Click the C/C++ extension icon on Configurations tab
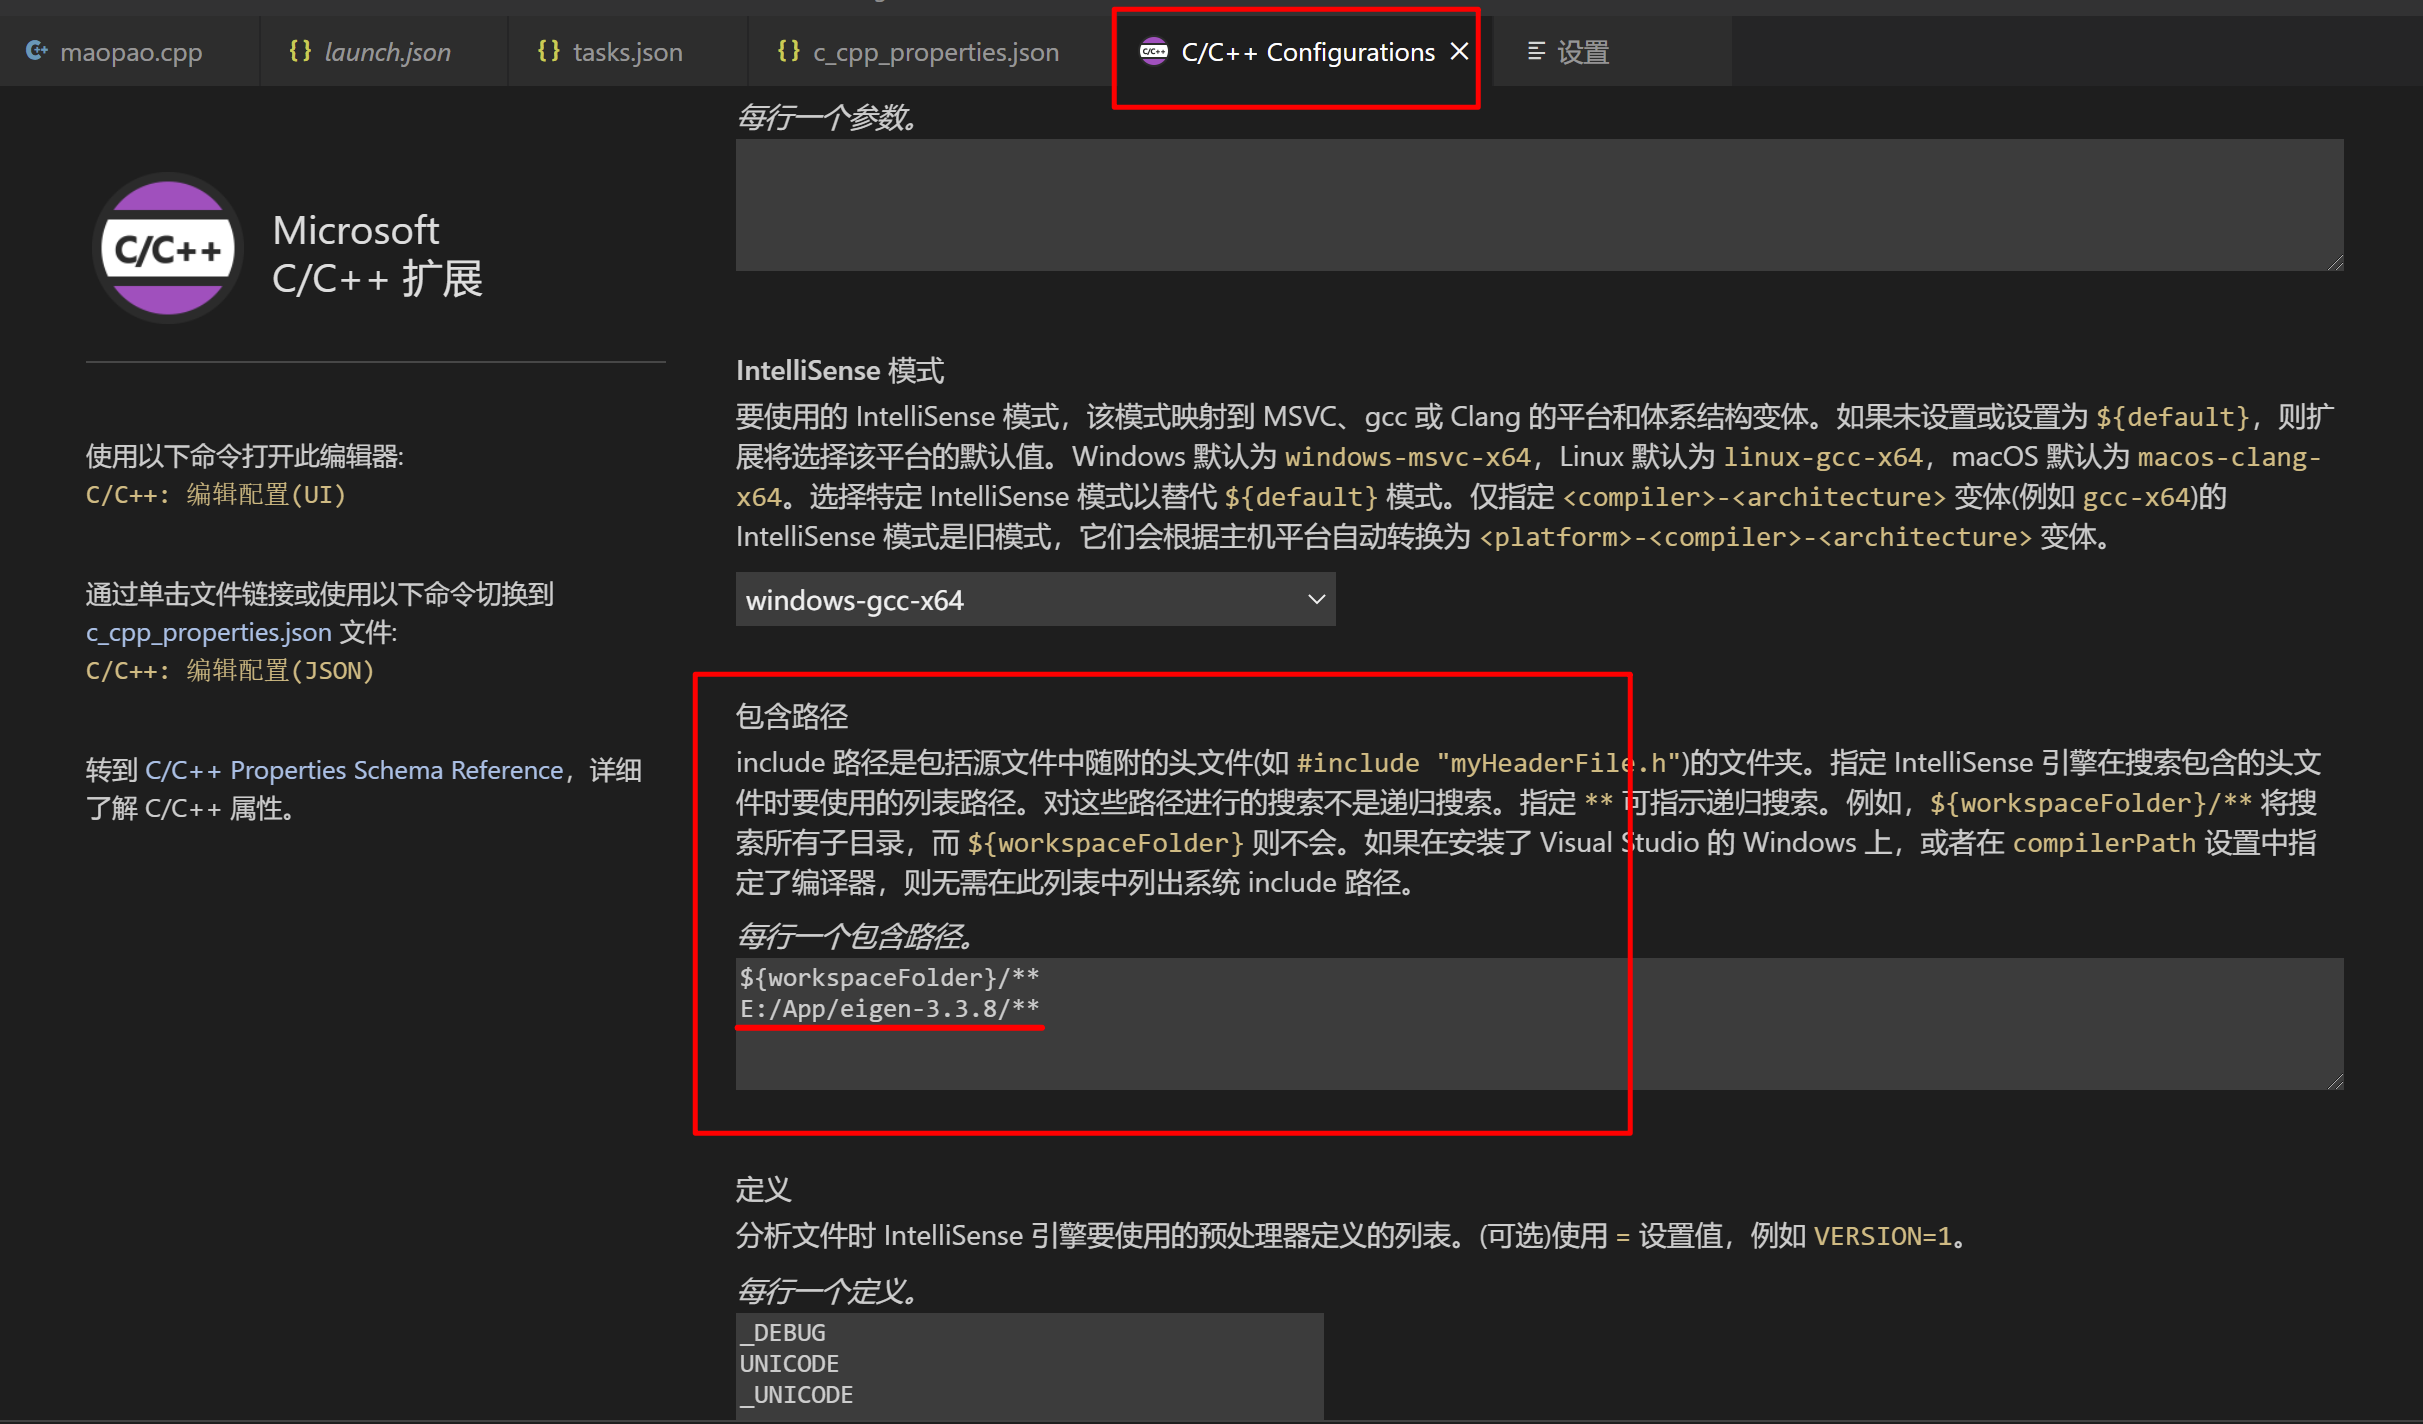2423x1424 pixels. (x=1153, y=50)
